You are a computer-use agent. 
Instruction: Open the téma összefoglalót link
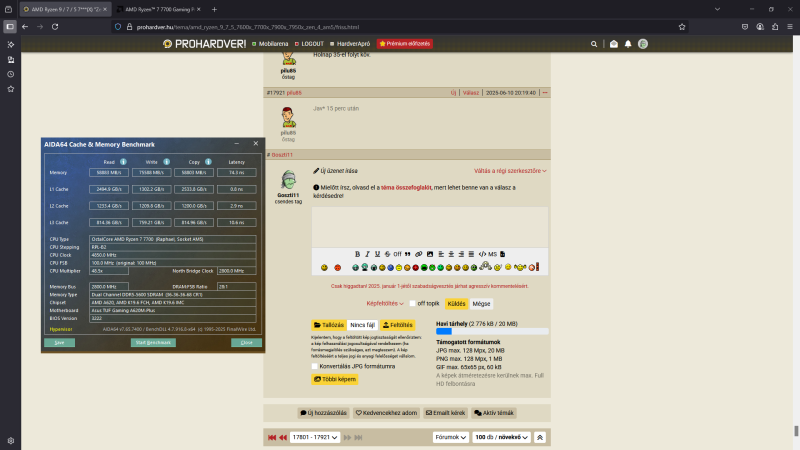(x=406, y=188)
